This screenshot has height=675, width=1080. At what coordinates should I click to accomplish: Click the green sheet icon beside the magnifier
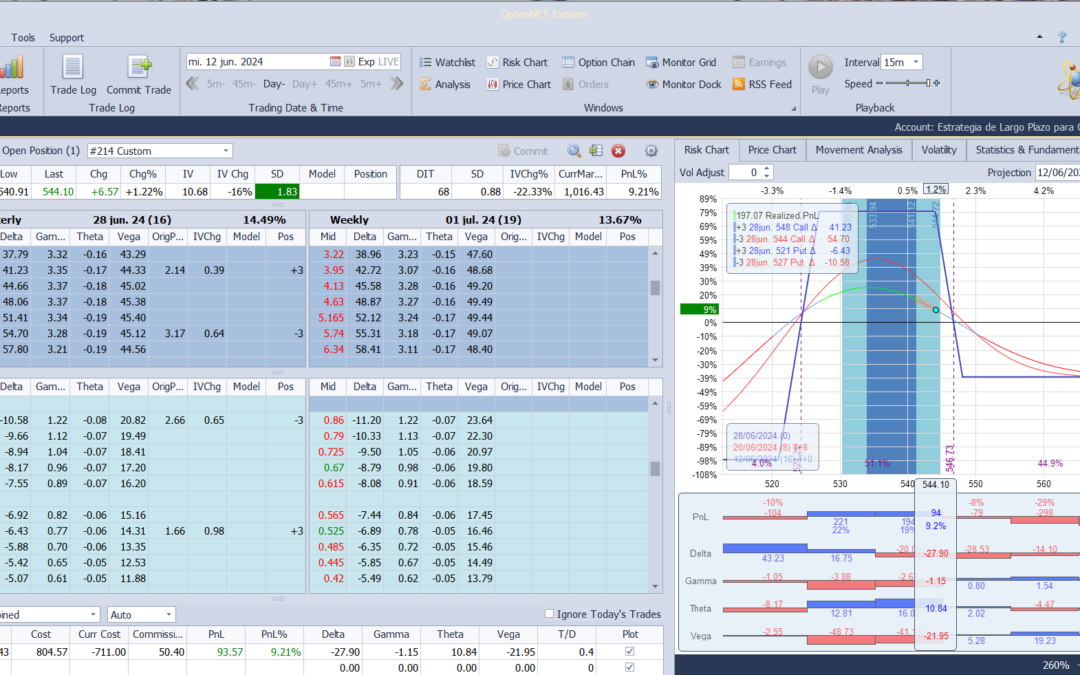[x=596, y=151]
